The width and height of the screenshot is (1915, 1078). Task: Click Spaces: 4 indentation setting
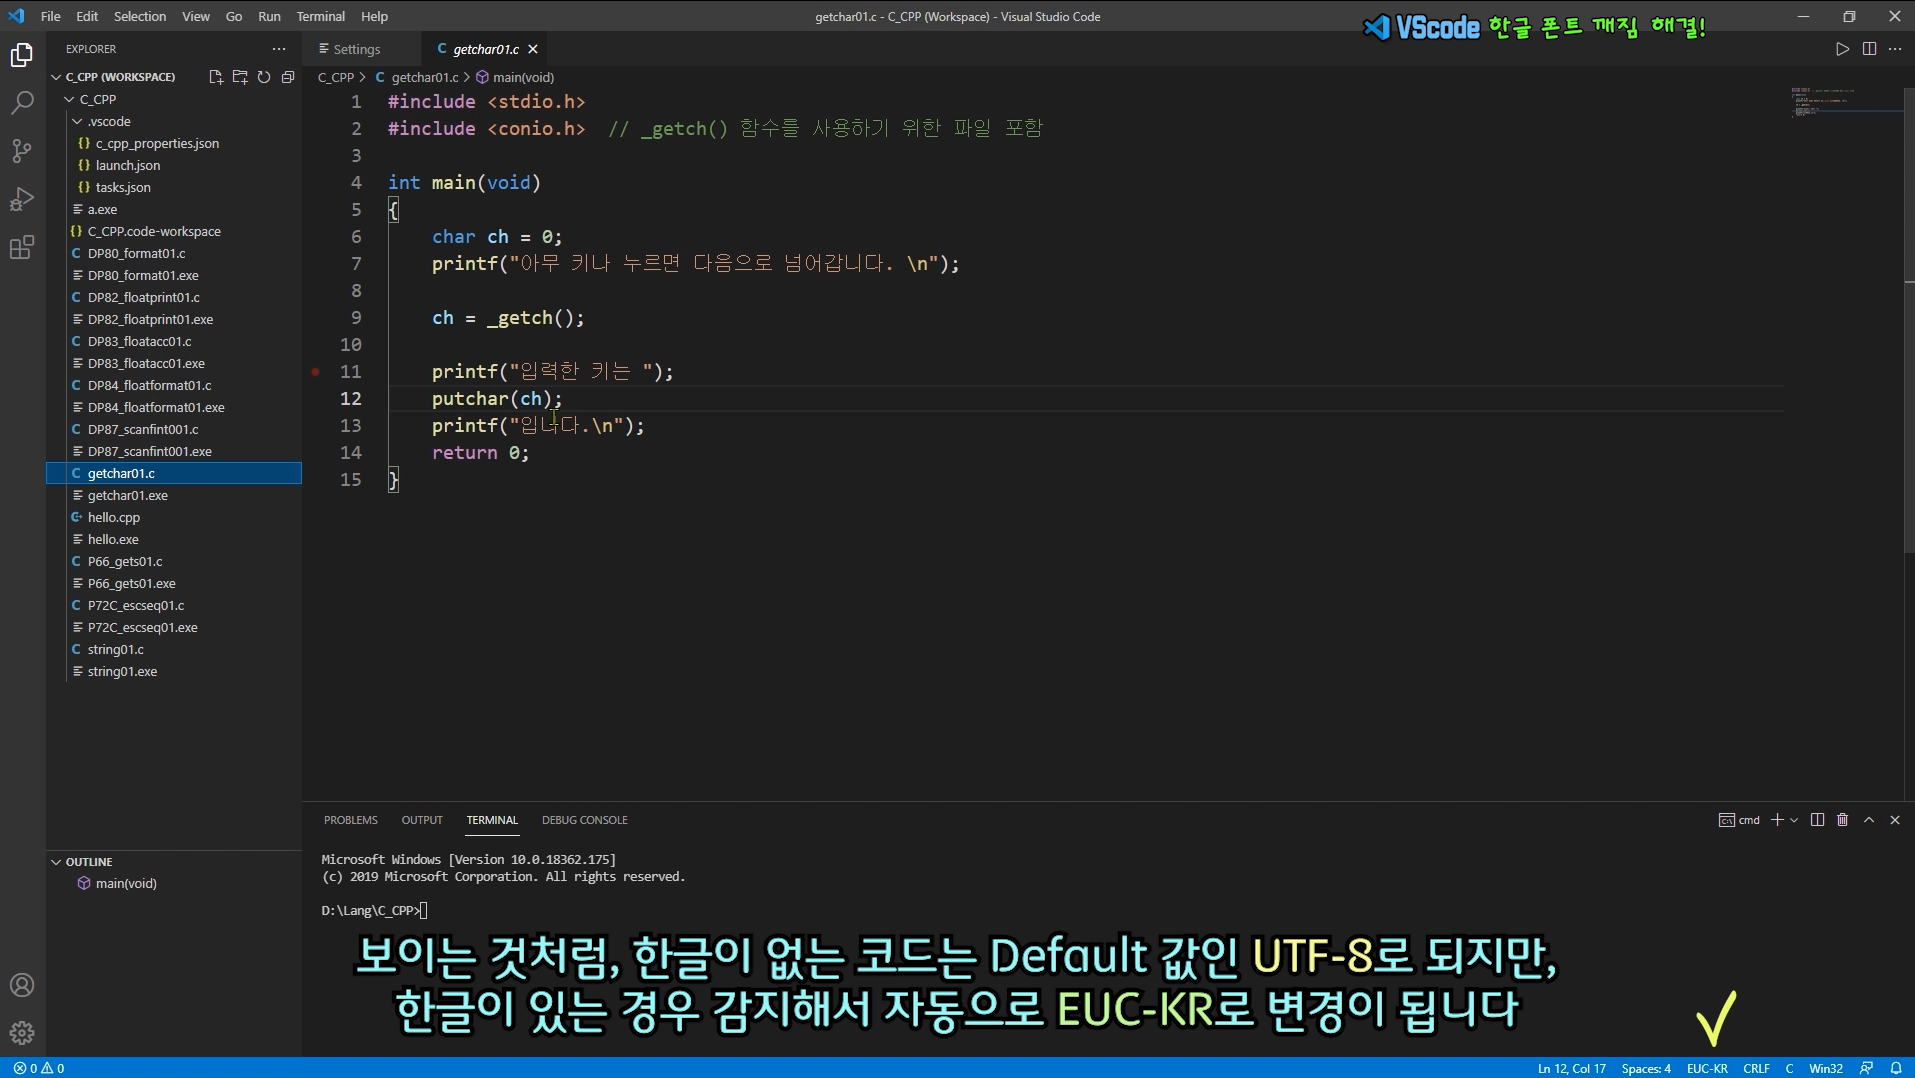click(1646, 1068)
